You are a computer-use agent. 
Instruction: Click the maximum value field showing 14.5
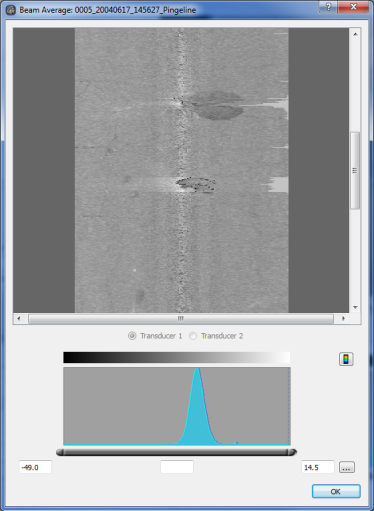(318, 467)
